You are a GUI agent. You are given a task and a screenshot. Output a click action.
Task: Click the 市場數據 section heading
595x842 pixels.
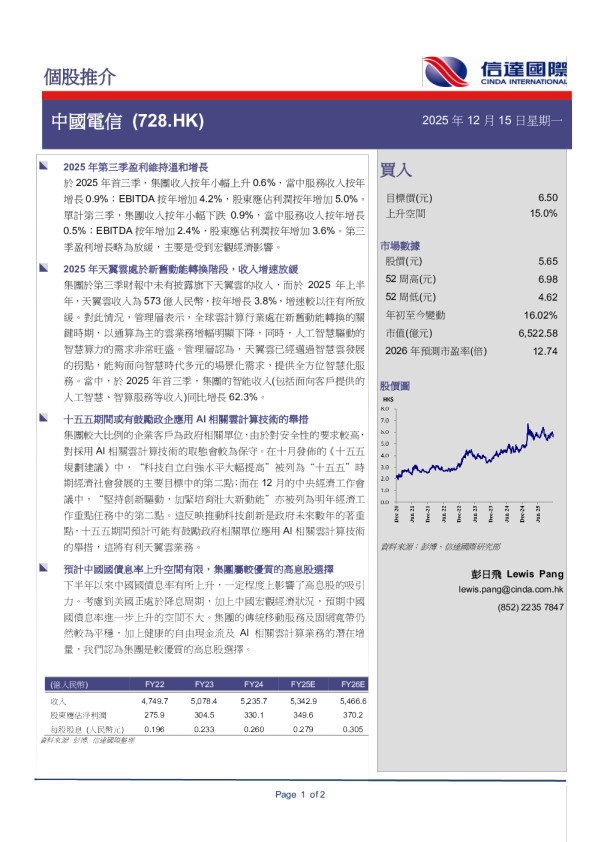[400, 246]
